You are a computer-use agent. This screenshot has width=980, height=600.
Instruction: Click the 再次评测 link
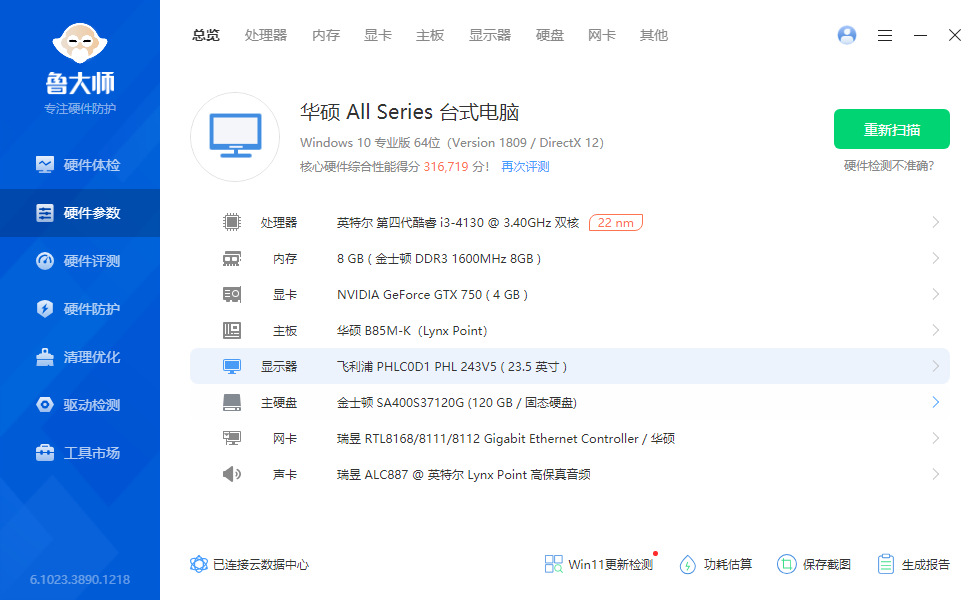(x=525, y=167)
